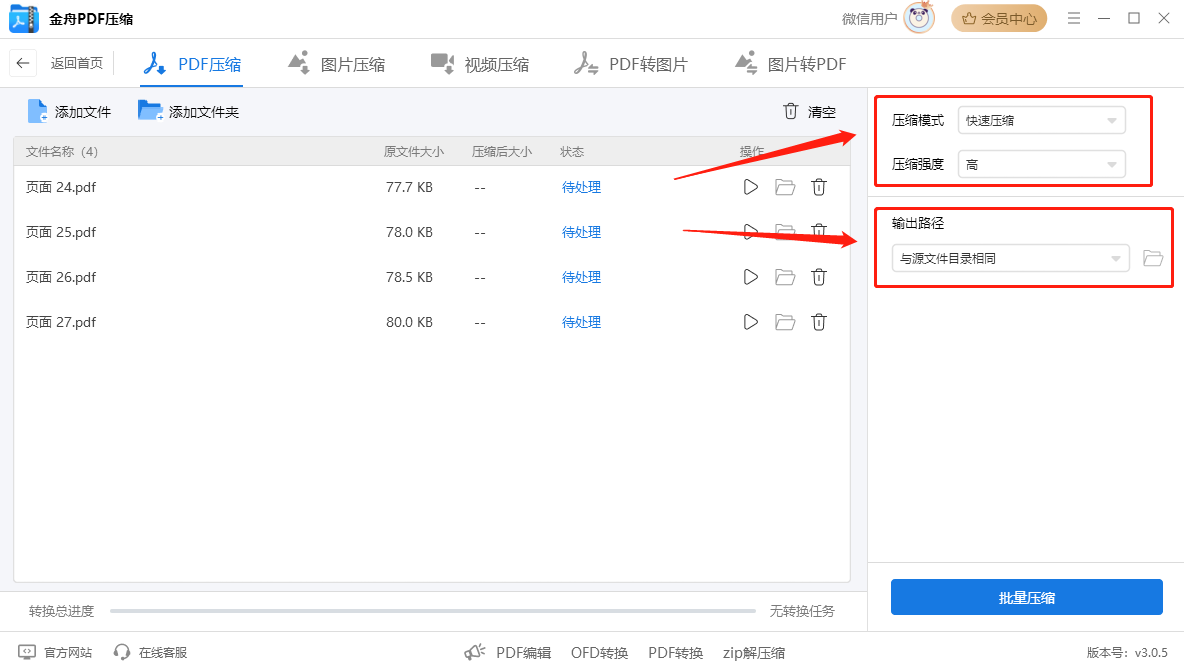1184x668 pixels.
Task: Switch to 视频压缩 tab
Action: click(480, 64)
